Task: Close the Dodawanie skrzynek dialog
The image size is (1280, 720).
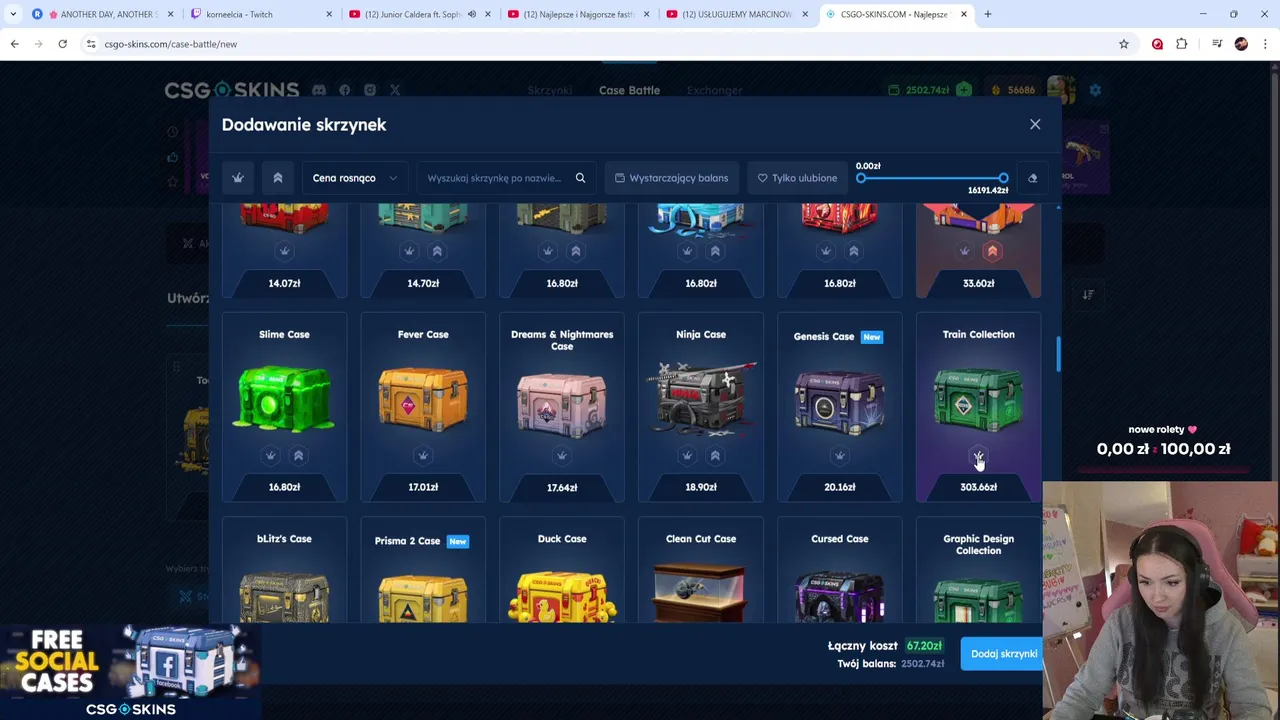Action: pyautogui.click(x=1035, y=124)
